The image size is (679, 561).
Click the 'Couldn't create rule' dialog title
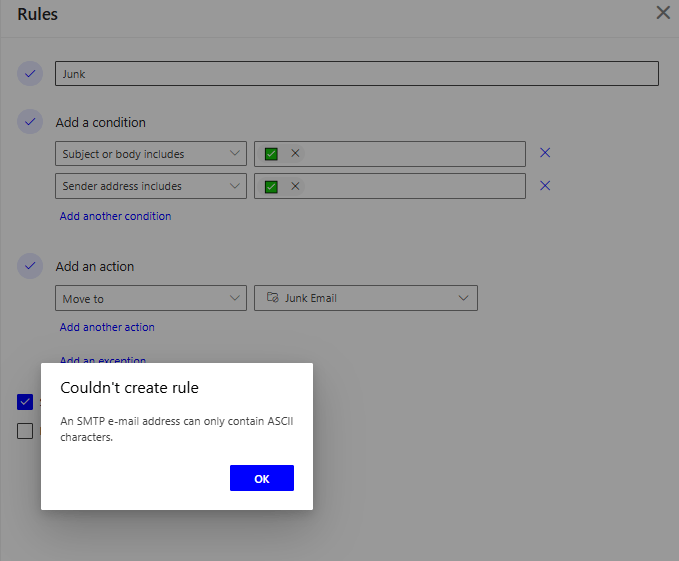[x=129, y=387]
